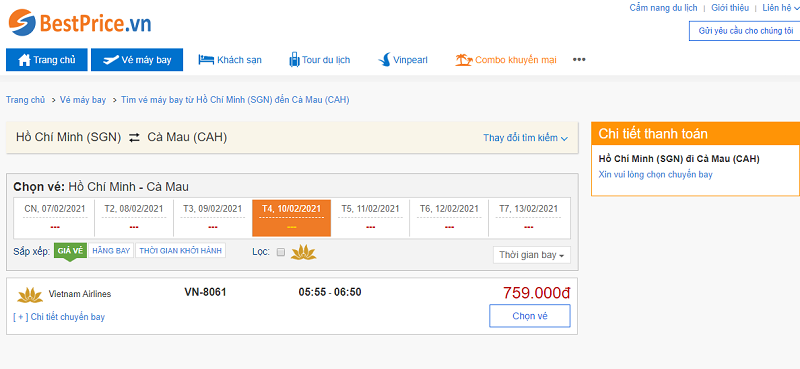This screenshot has height=369, width=800.
Task: Expand Thay đổi tìm kiếm
Action: 526,138
